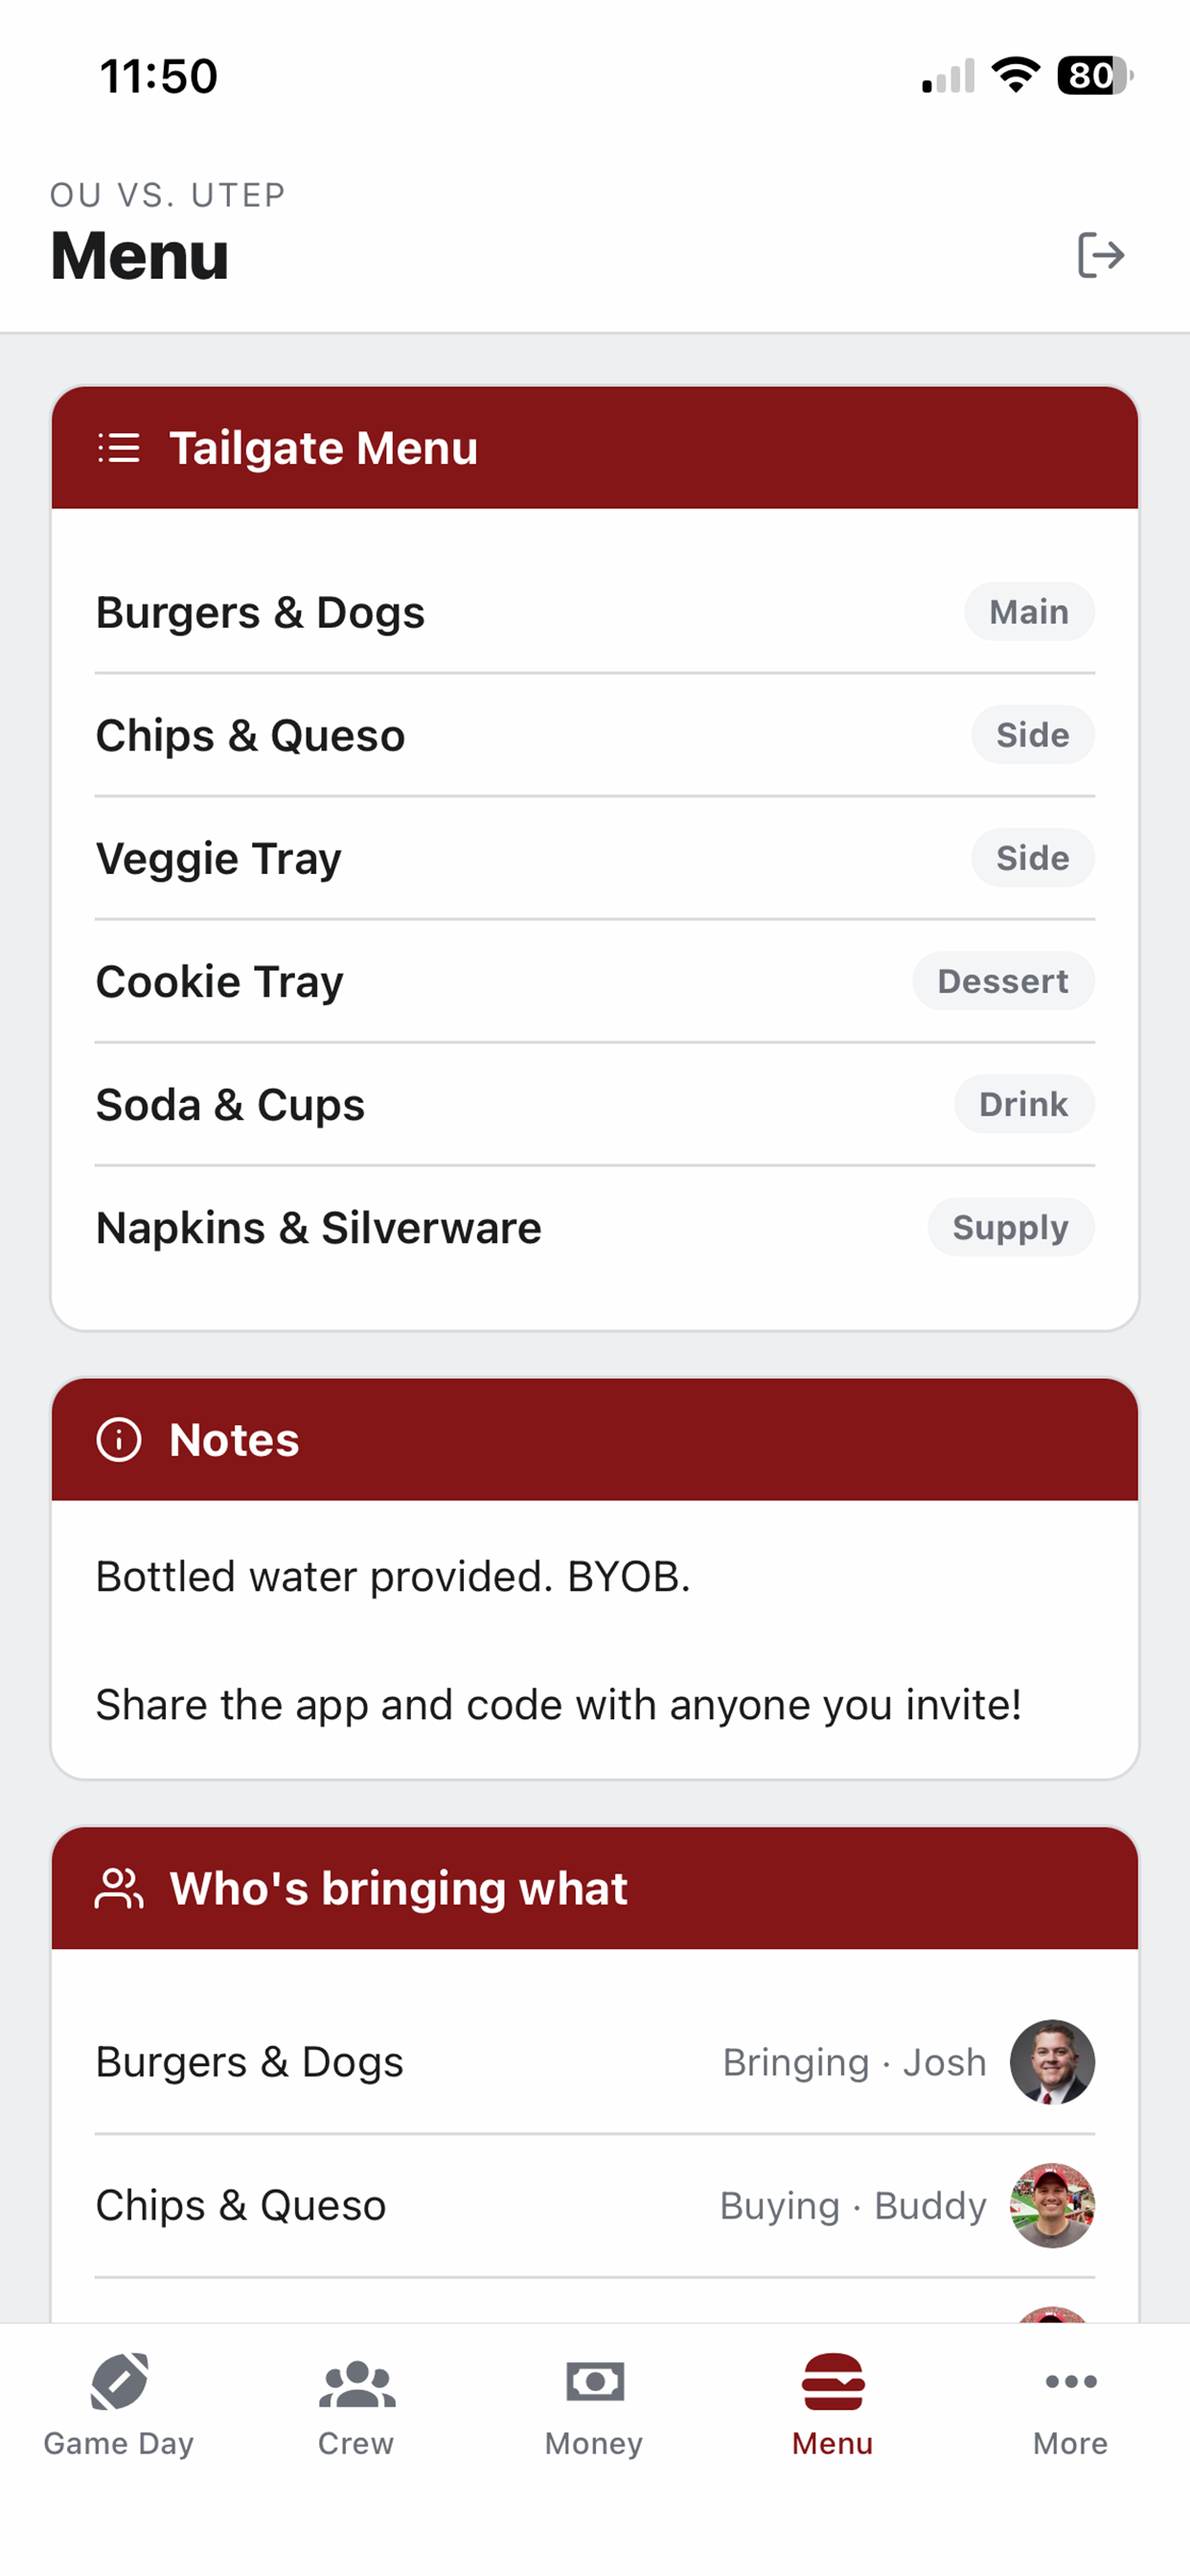Select the Veggie Tray row
Screen dimensions: 1190x2576
(x=595, y=858)
